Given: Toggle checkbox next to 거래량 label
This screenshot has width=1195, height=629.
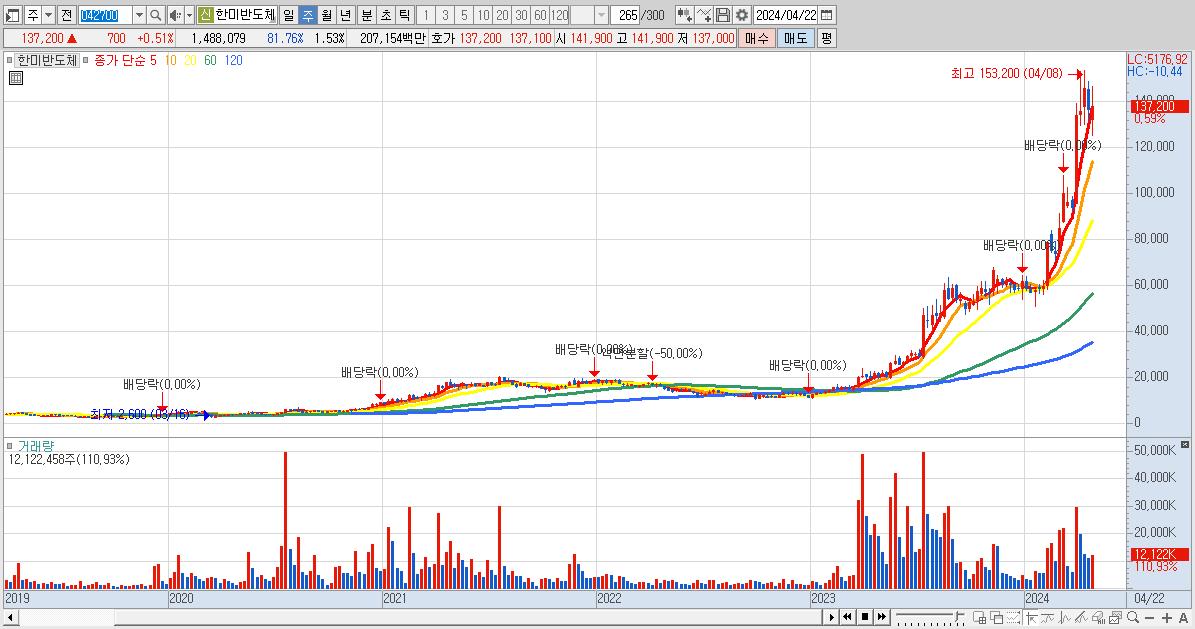Looking at the screenshot, I should [x=9, y=445].
